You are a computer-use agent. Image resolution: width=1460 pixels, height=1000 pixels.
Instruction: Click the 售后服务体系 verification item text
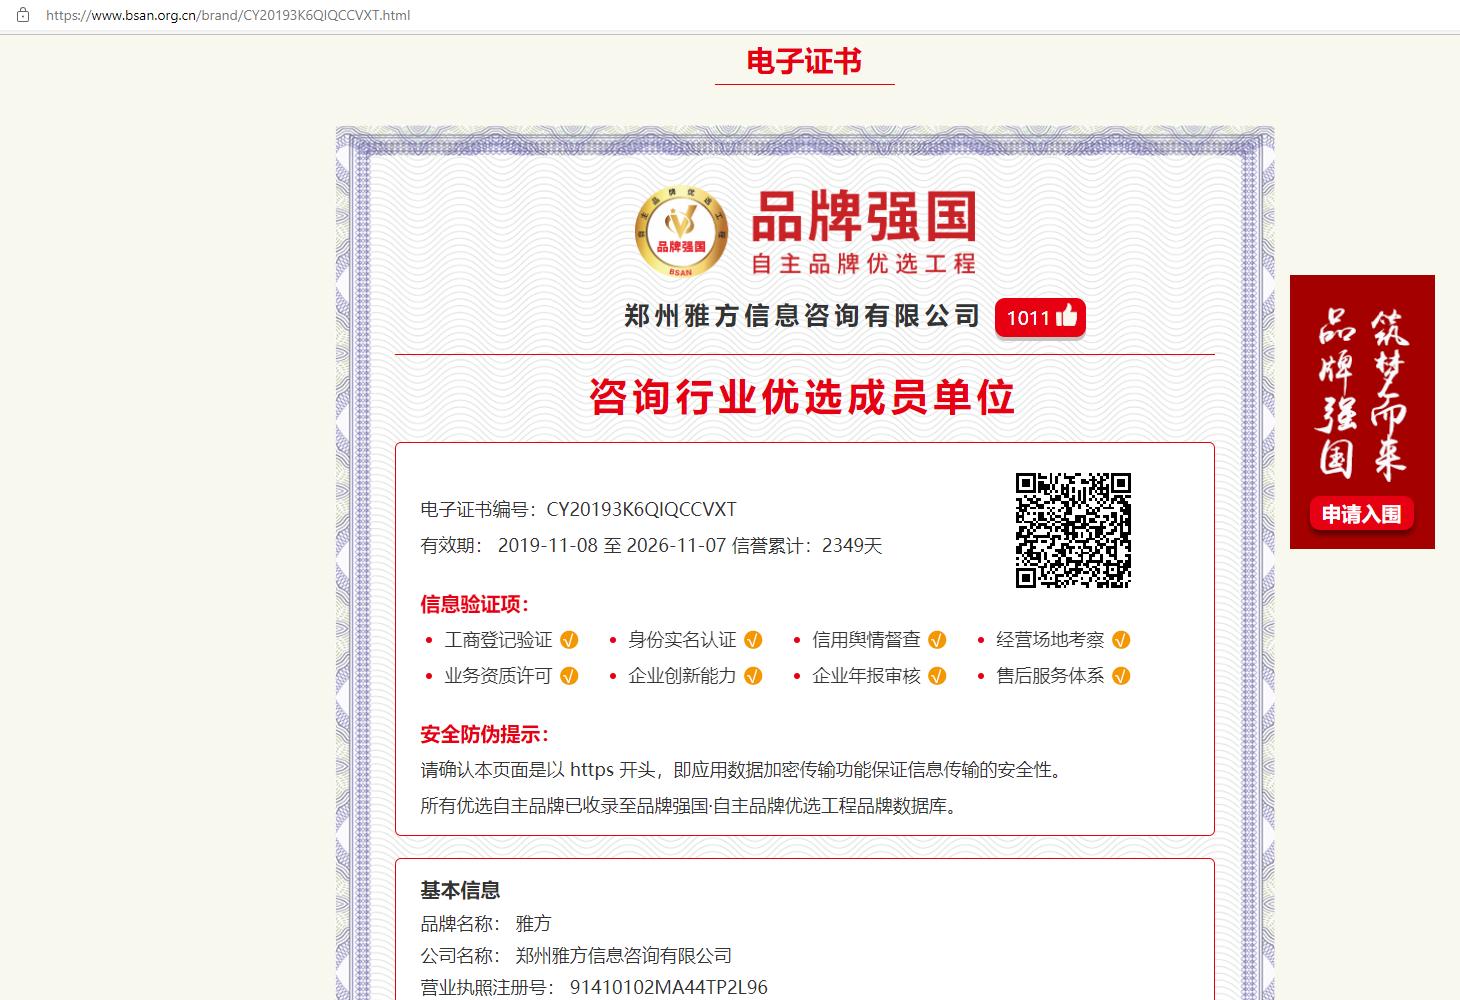1050,676
